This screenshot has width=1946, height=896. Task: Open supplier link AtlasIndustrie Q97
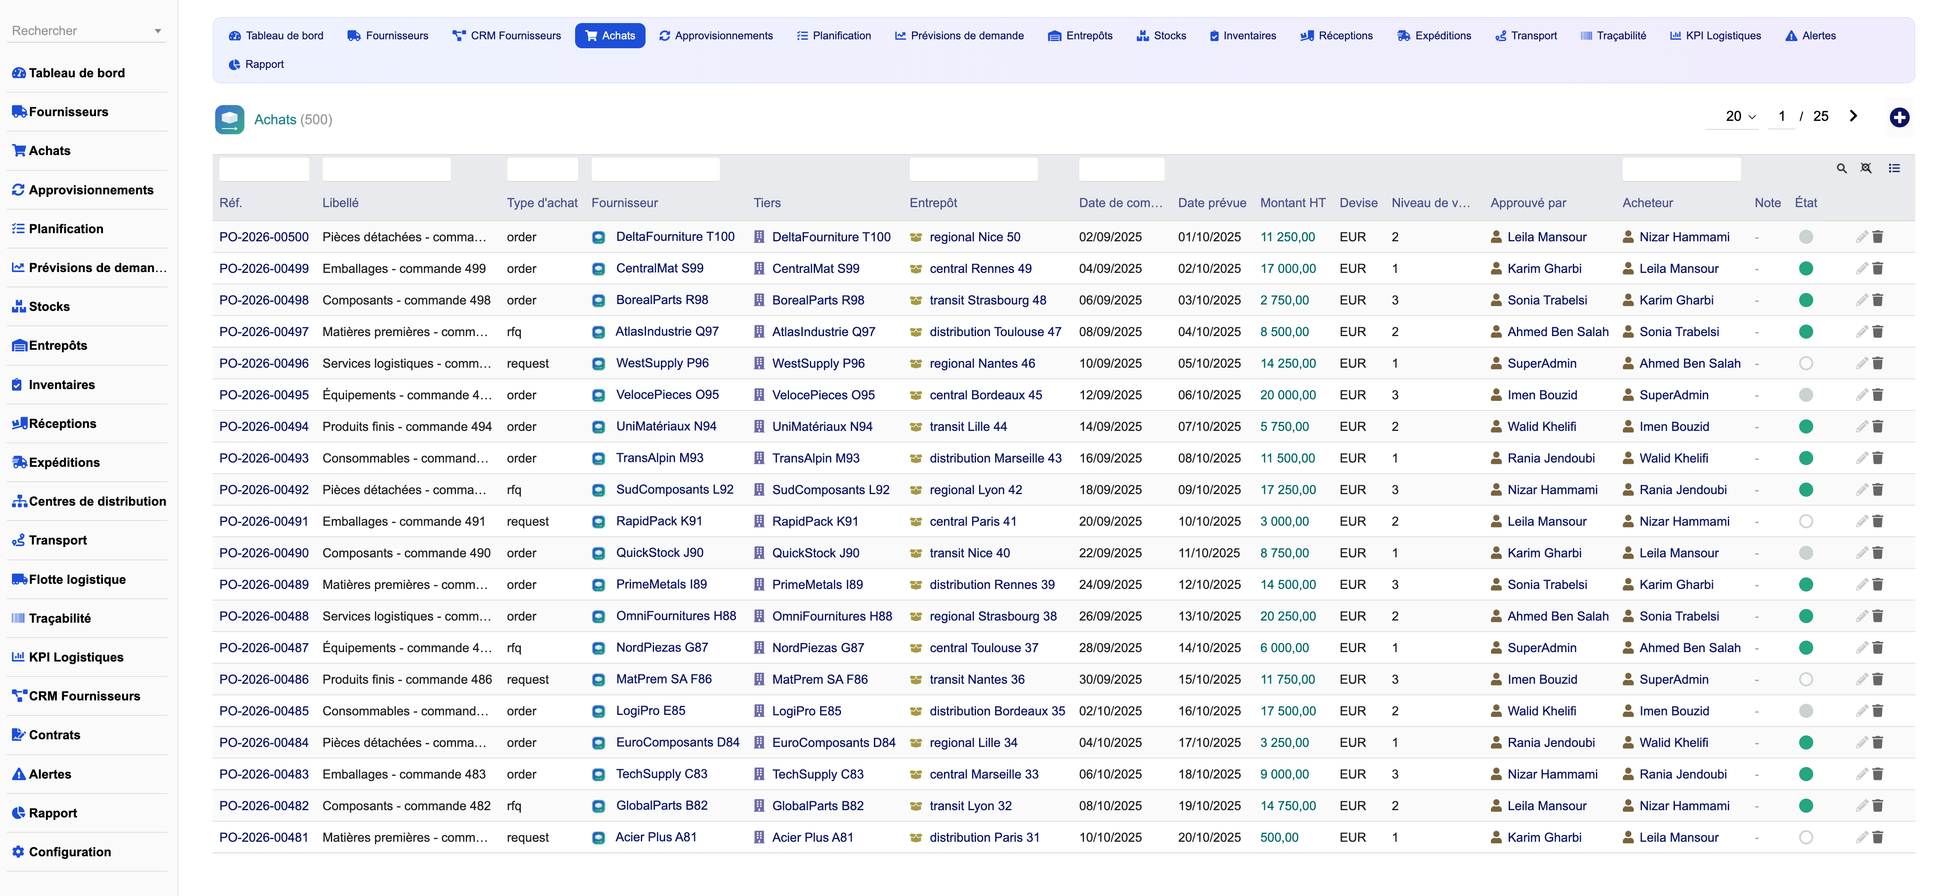click(x=667, y=332)
